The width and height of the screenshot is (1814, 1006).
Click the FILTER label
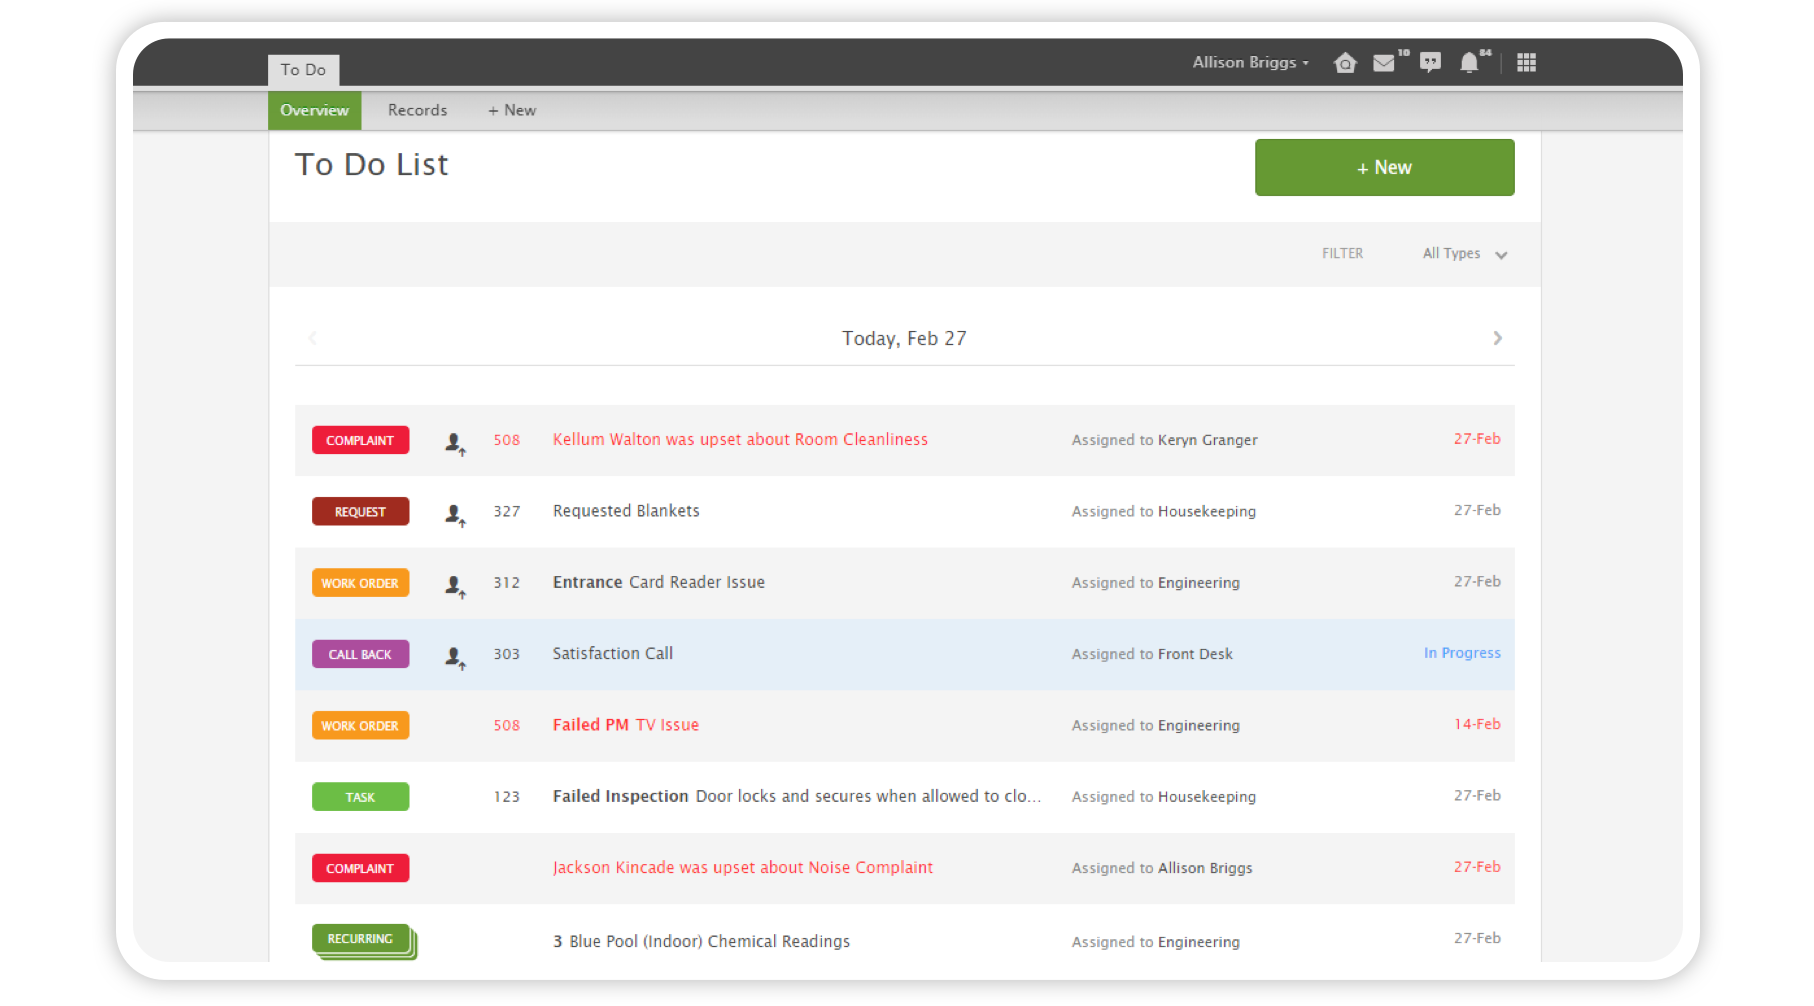click(1342, 254)
